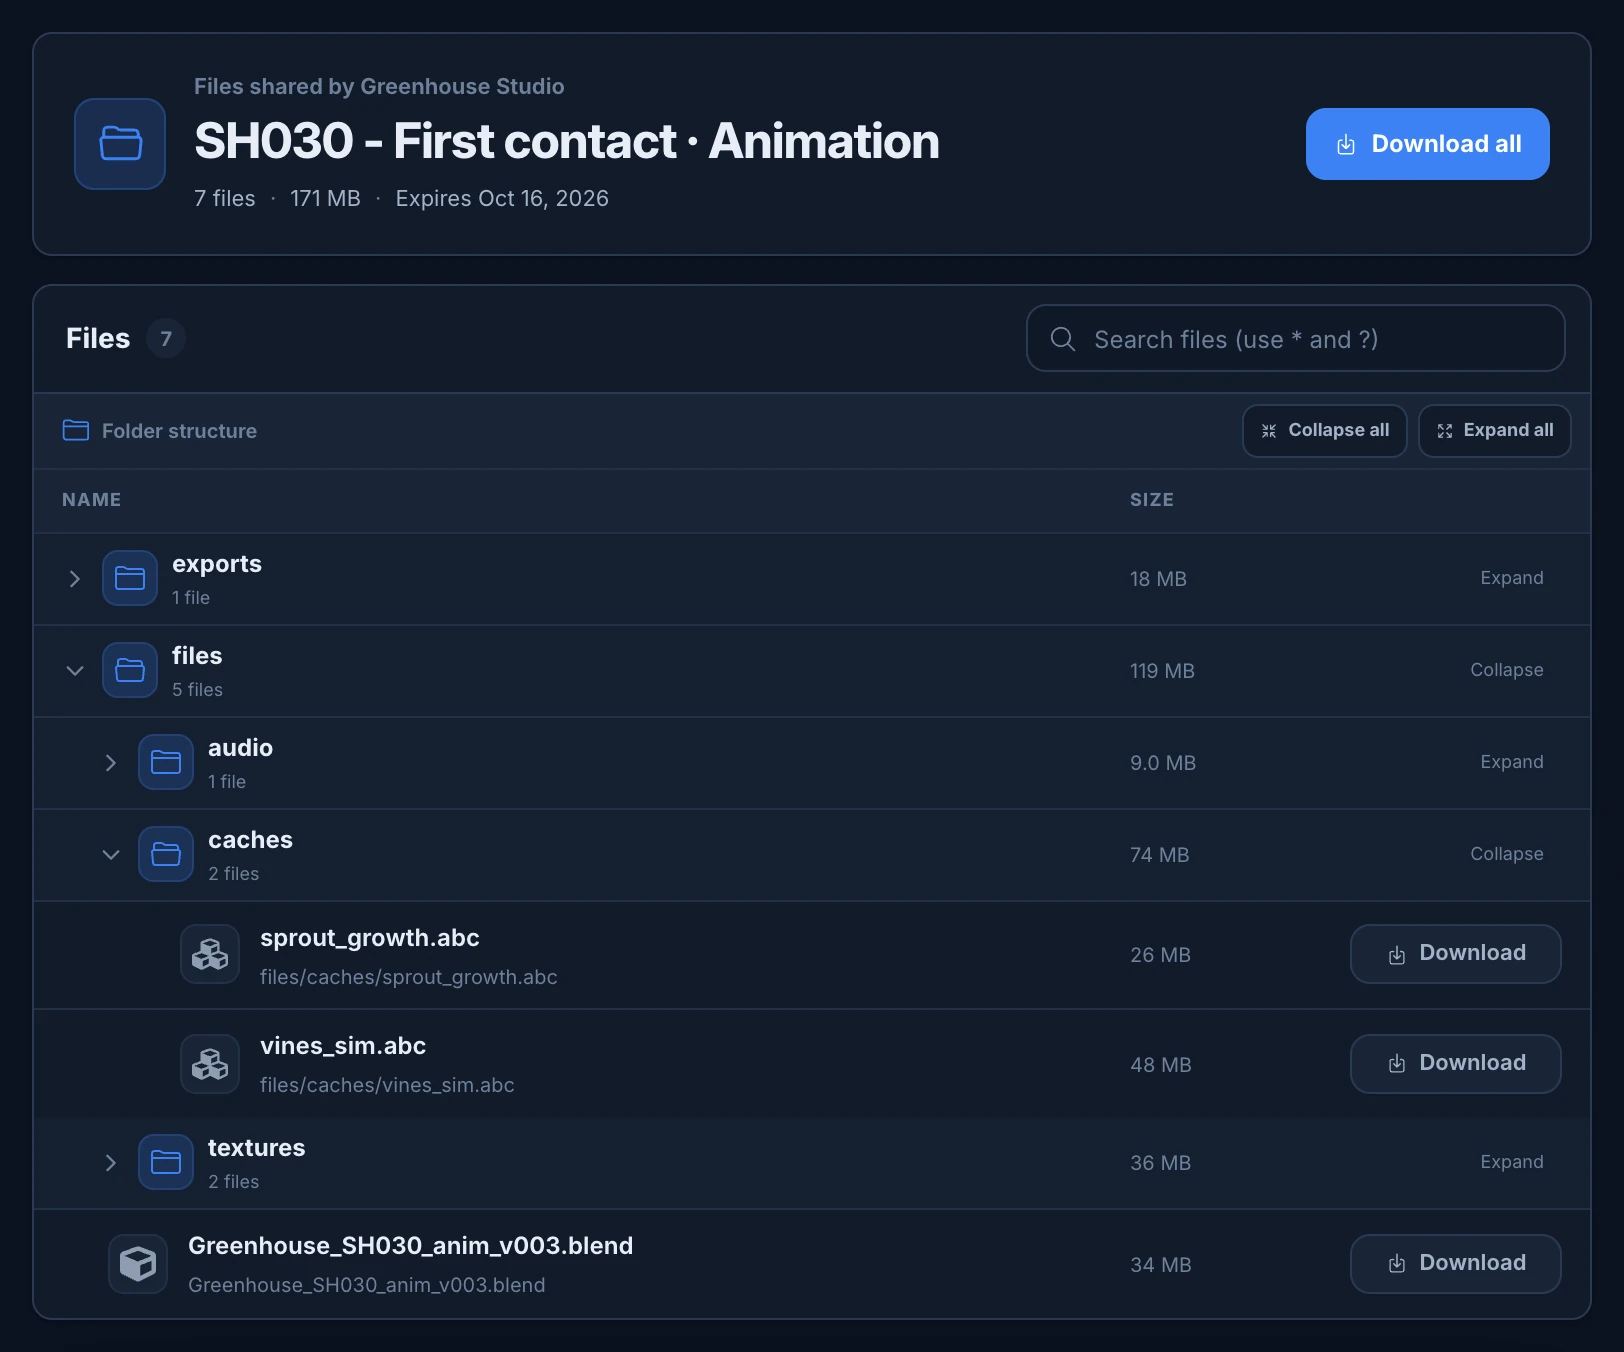Download Greenhouse_SH030_anim_v003.blend file
The image size is (1624, 1352).
[x=1455, y=1264]
